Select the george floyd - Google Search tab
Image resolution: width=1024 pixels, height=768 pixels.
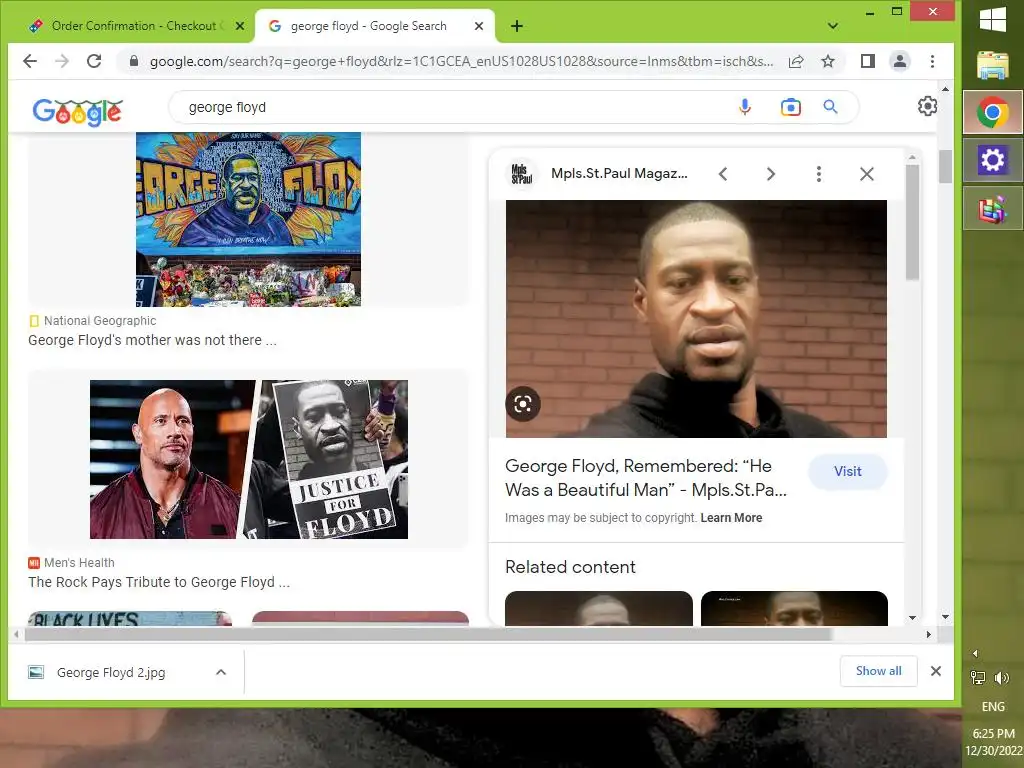click(x=375, y=26)
